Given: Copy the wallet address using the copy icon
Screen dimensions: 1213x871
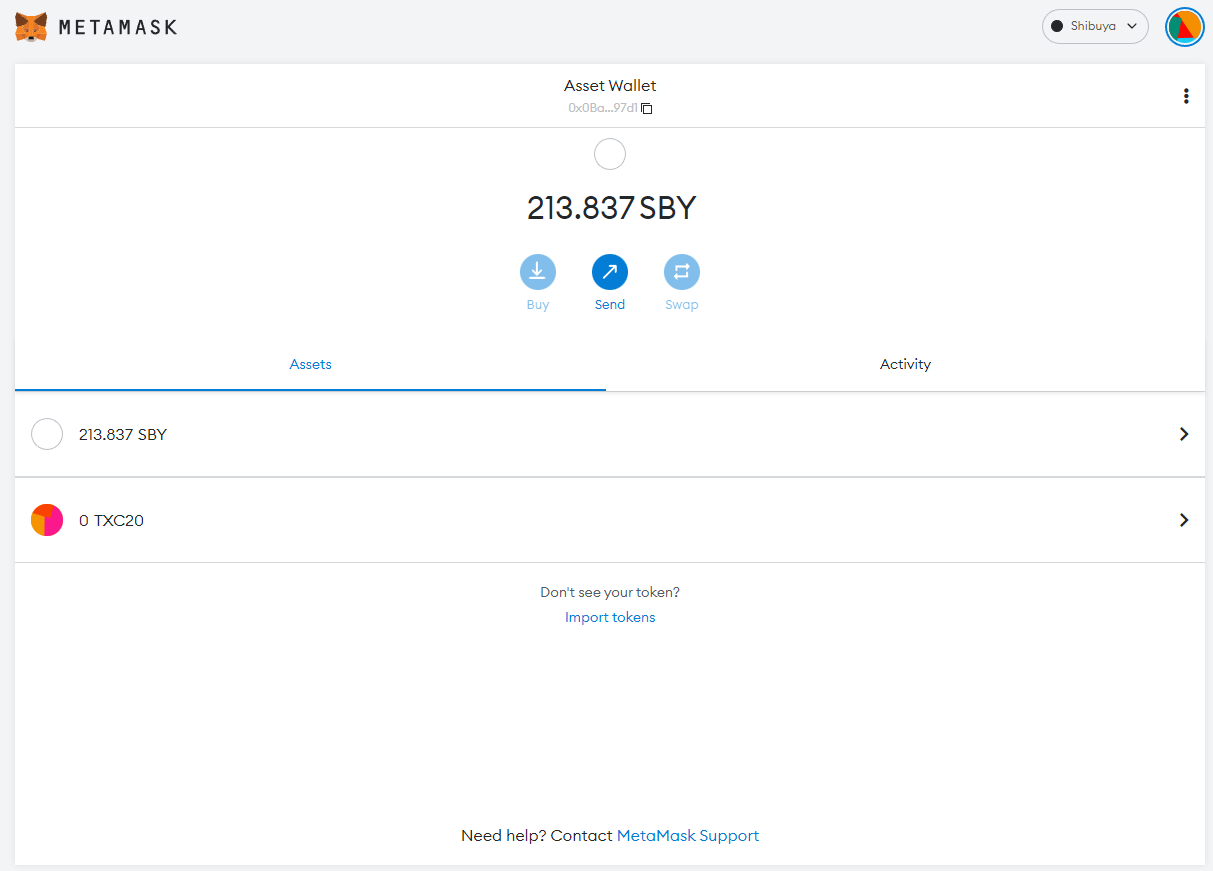Looking at the screenshot, I should 646,108.
